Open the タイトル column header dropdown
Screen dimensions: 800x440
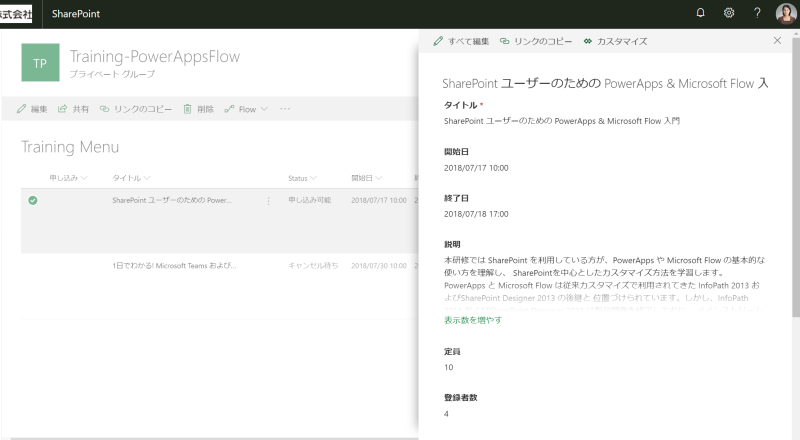[131, 178]
